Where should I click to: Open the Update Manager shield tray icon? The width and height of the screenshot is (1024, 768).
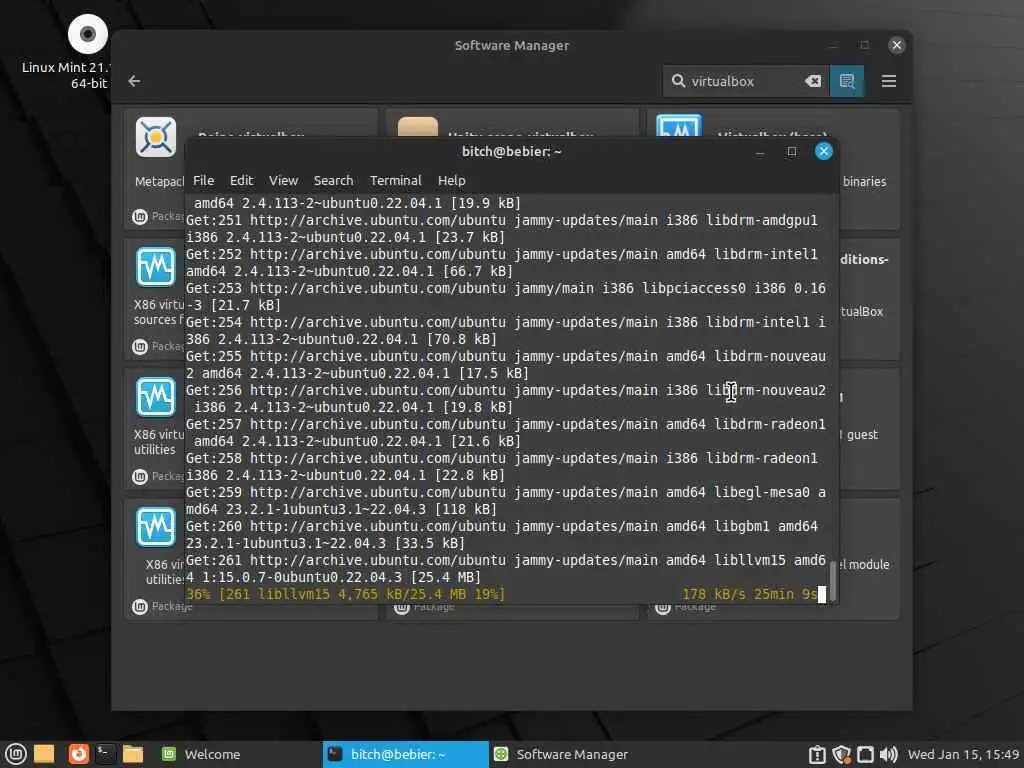841,754
